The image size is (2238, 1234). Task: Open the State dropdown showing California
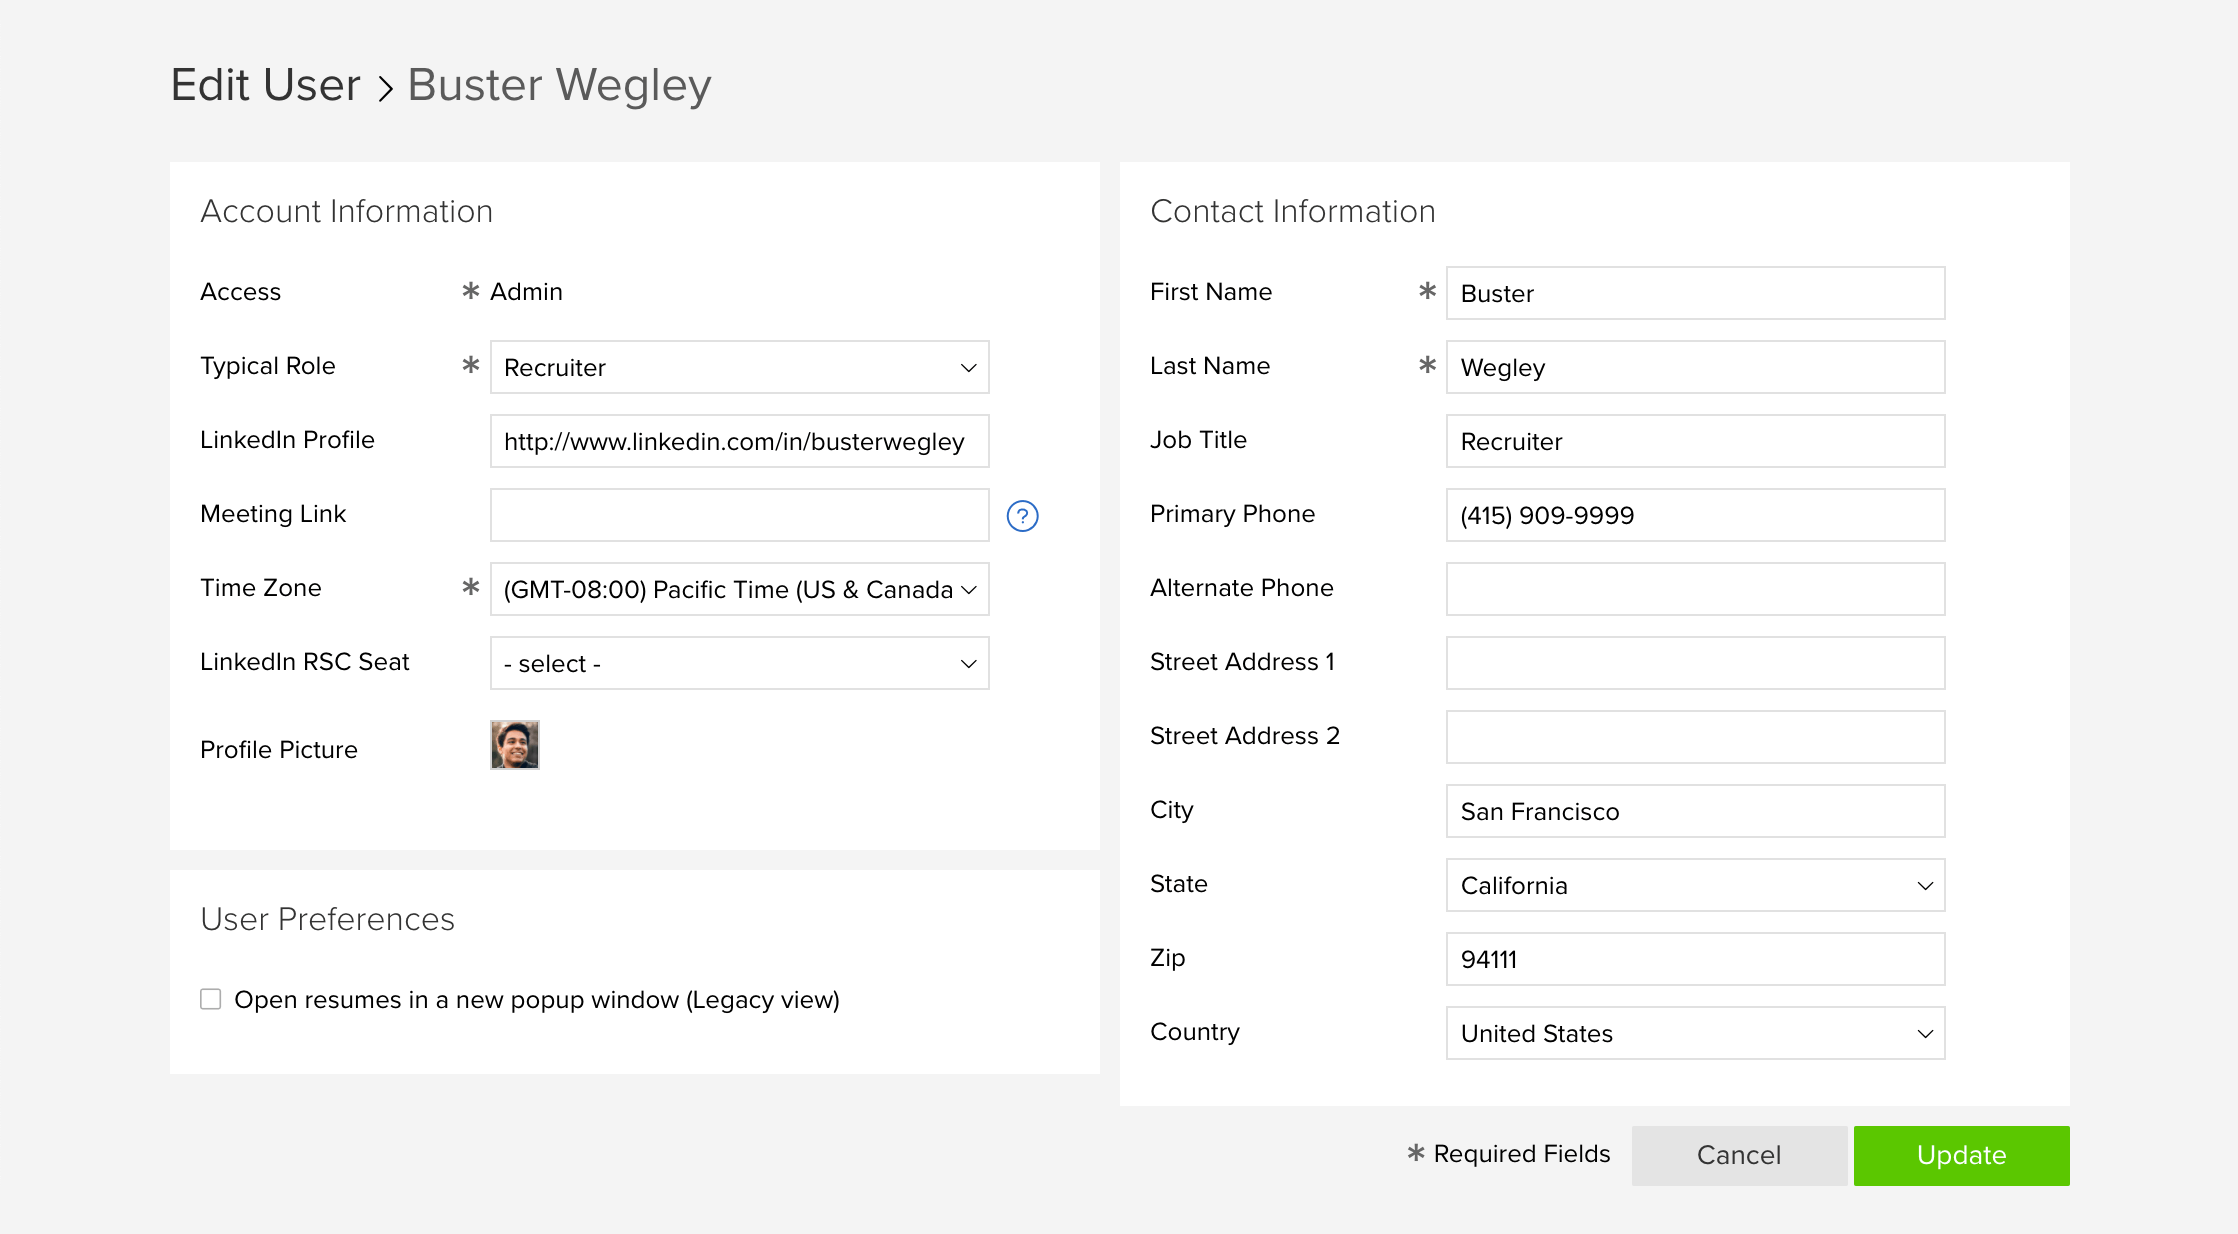click(x=1695, y=885)
